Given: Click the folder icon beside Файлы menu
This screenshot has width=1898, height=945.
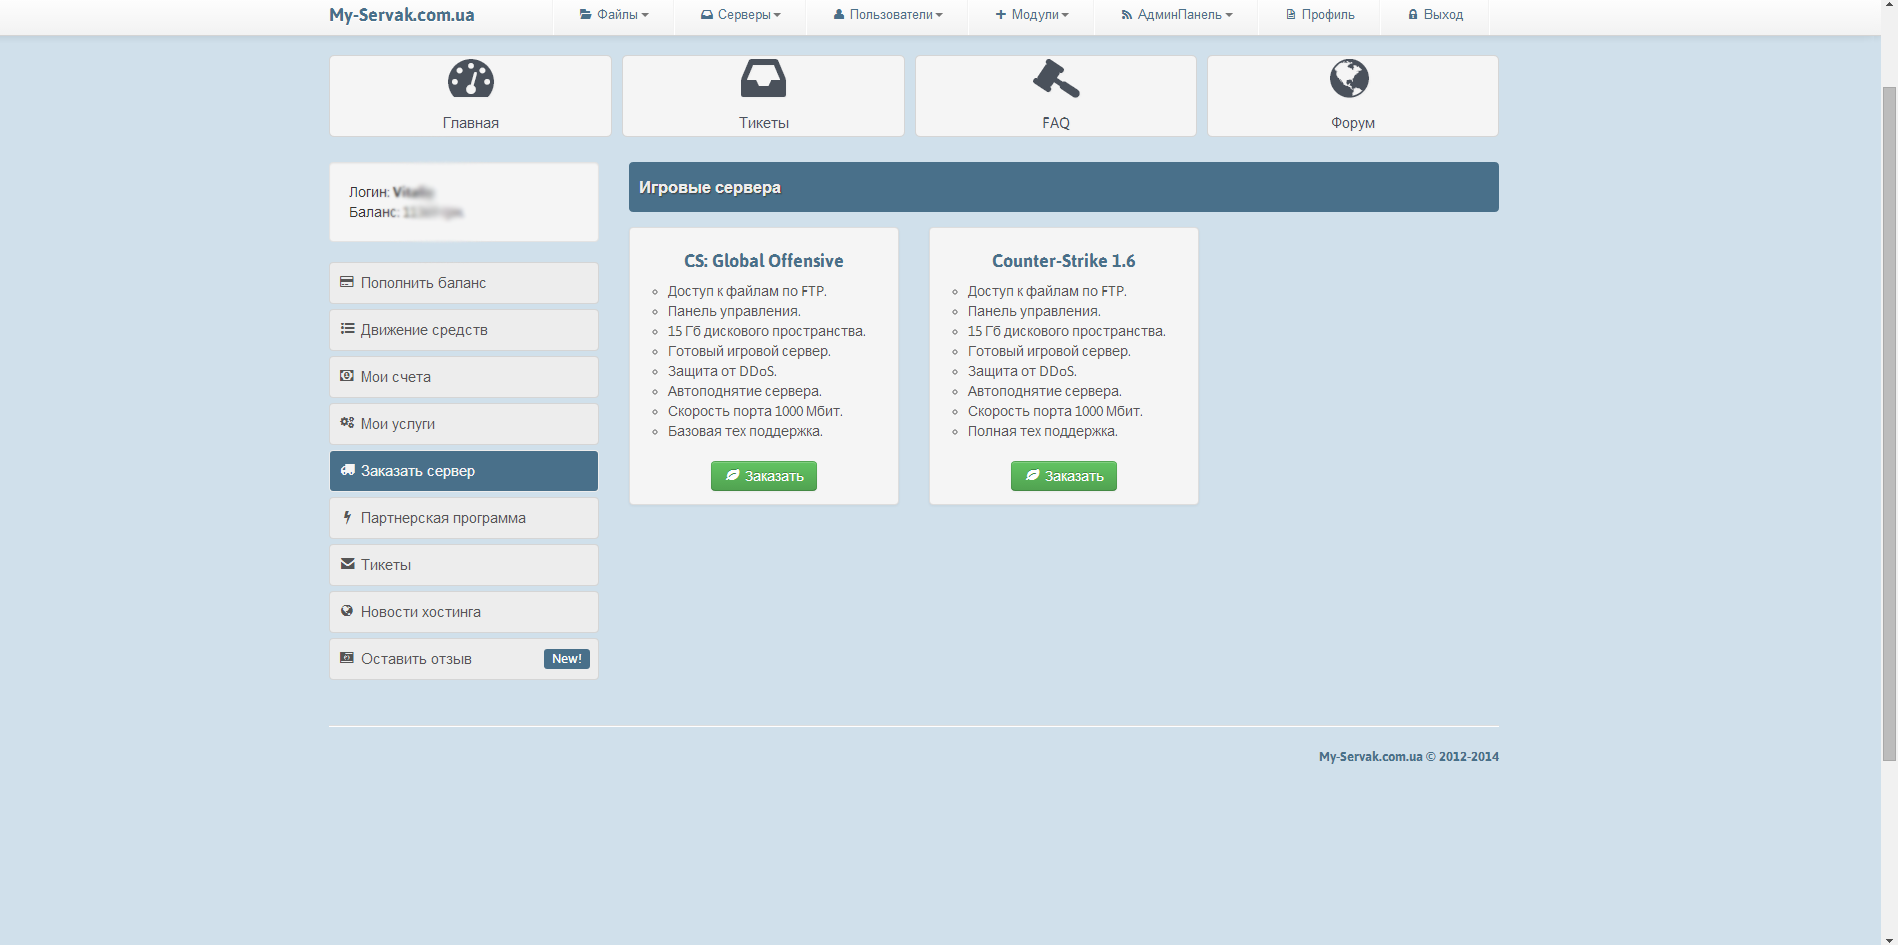Looking at the screenshot, I should click(x=586, y=14).
